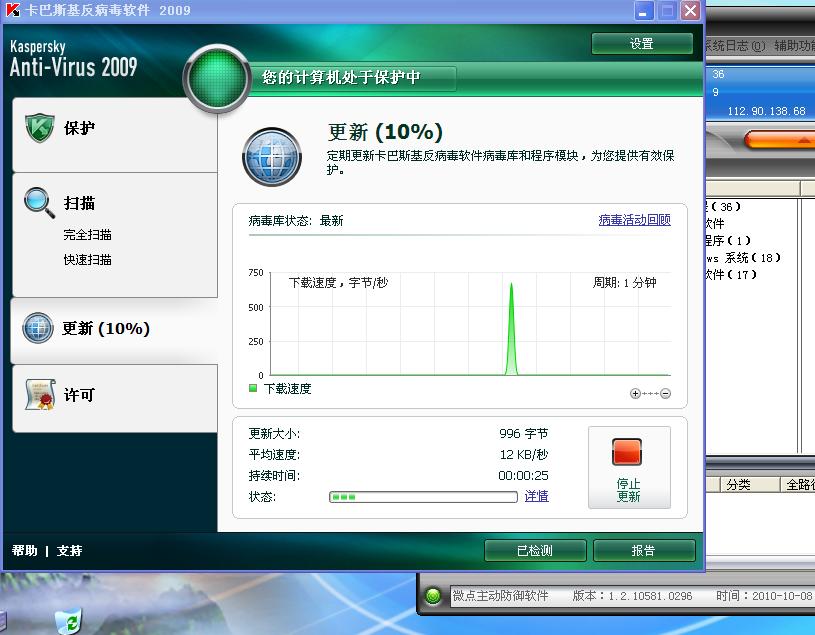Select 程序 (1) row in background window

point(728,241)
